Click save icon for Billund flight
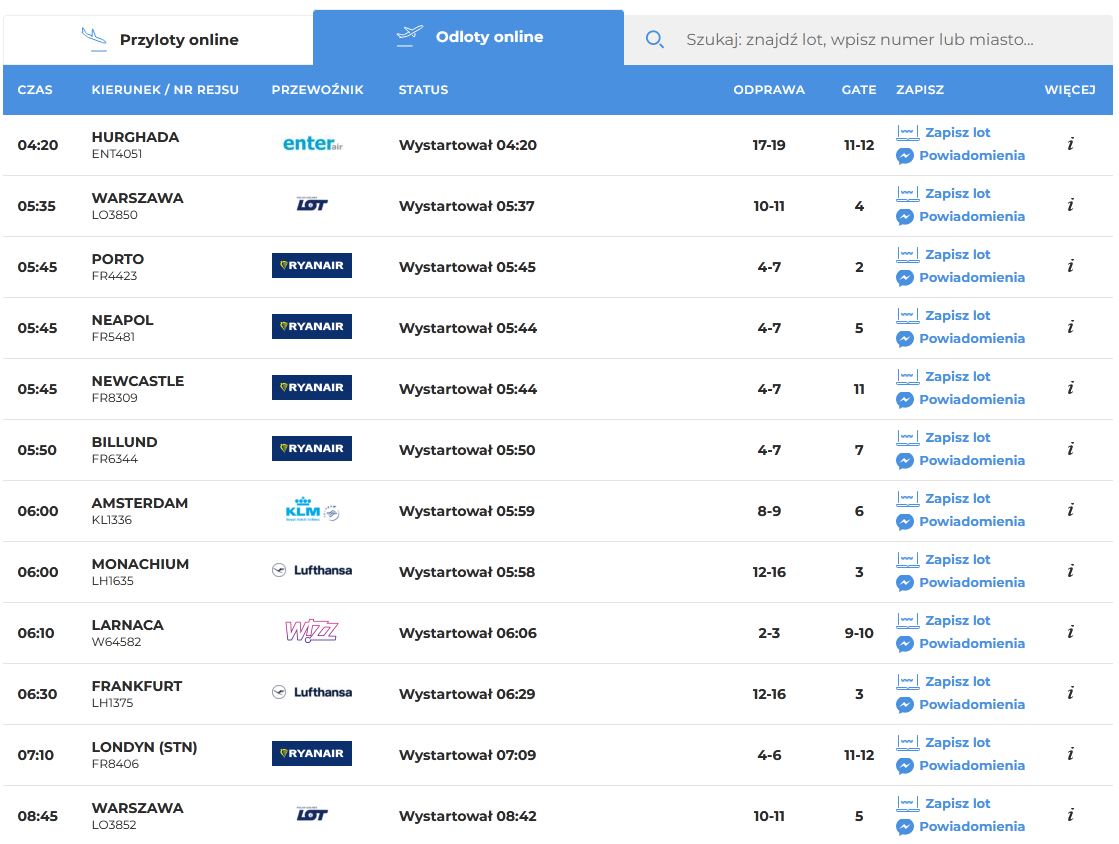 pyautogui.click(x=907, y=438)
